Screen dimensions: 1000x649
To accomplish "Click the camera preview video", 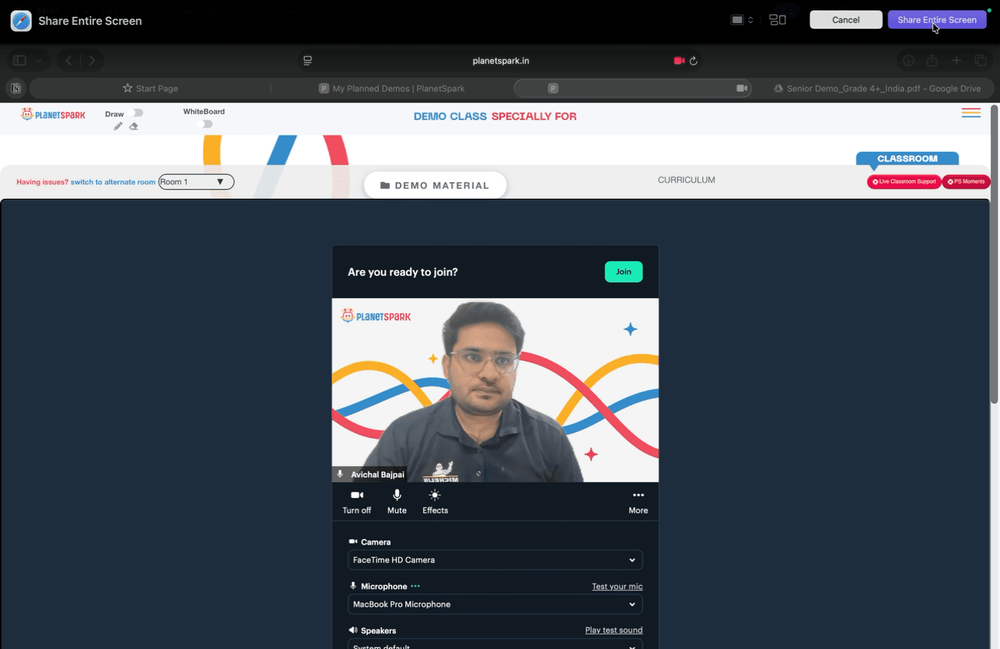I will pyautogui.click(x=495, y=390).
